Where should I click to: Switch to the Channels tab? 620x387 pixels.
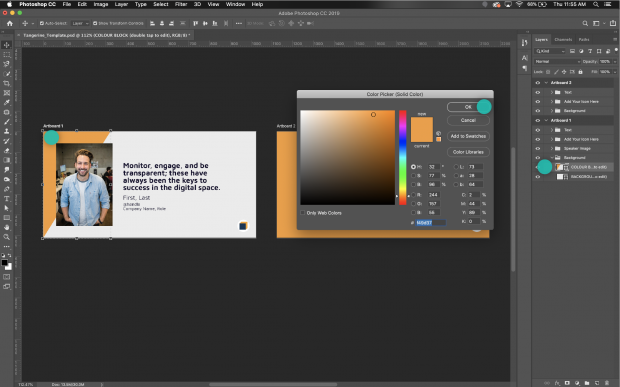point(563,40)
